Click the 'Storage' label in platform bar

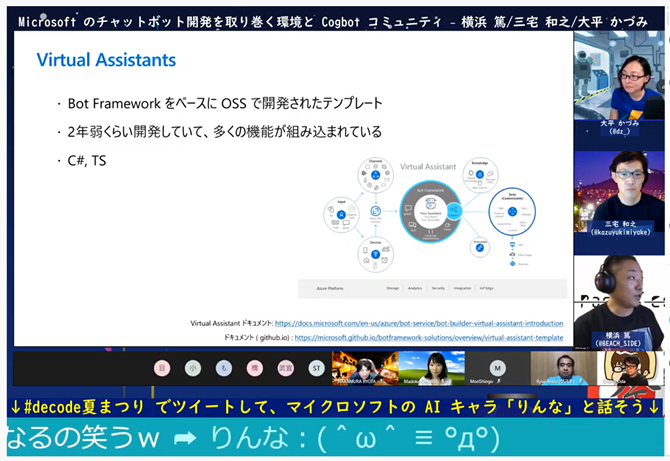pyautogui.click(x=393, y=288)
